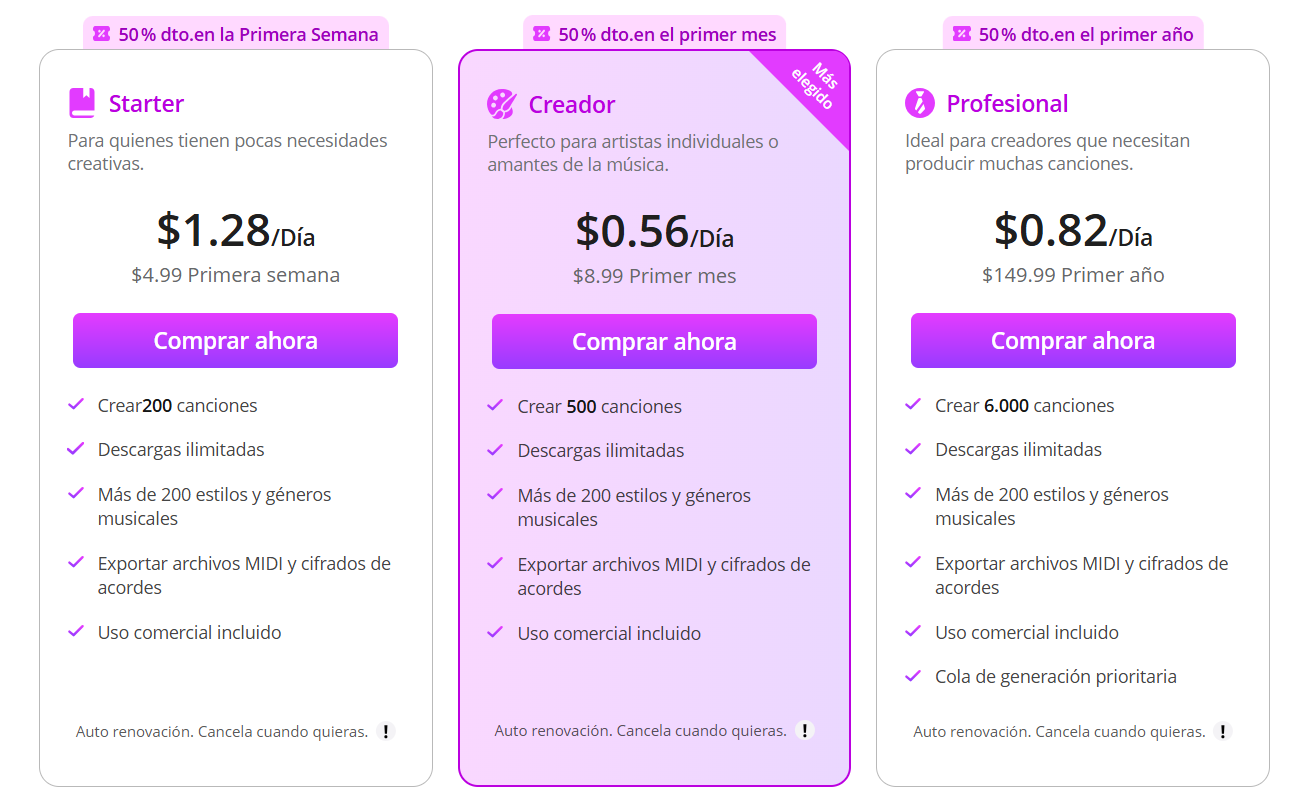Buy the Starter plan with Comprar ahora
This screenshot has width=1310, height=792.
[235, 340]
